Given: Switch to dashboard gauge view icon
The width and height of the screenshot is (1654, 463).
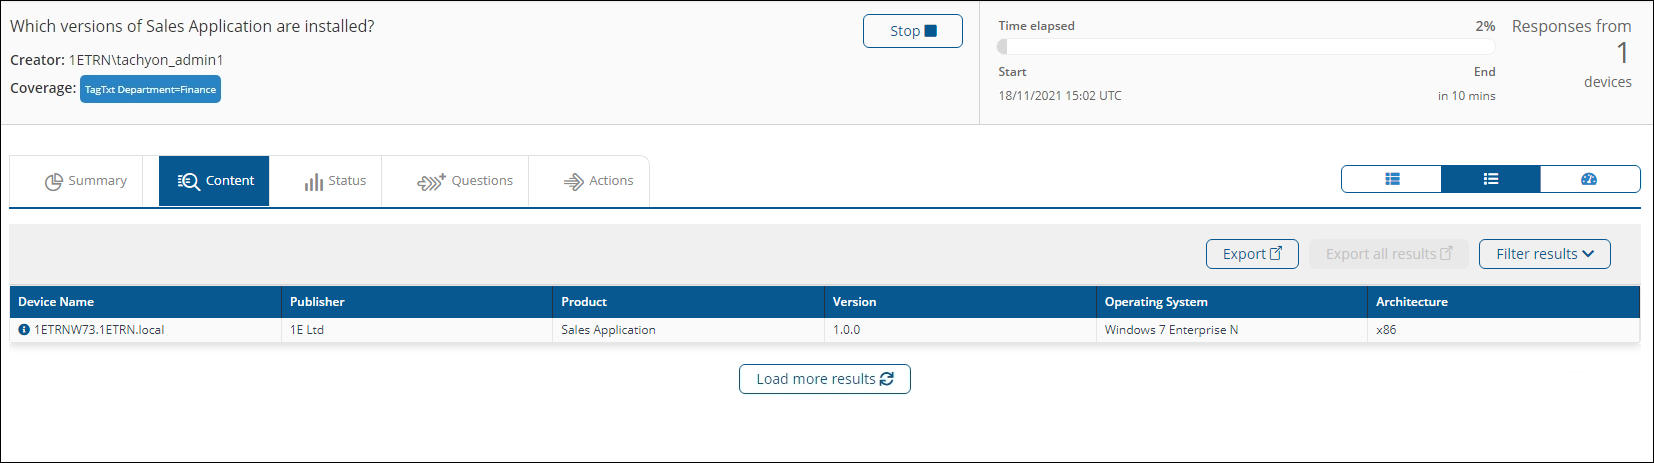Looking at the screenshot, I should click(1589, 179).
